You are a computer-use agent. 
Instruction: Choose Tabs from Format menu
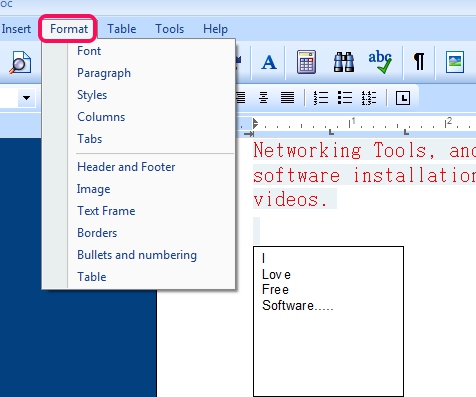(90, 139)
